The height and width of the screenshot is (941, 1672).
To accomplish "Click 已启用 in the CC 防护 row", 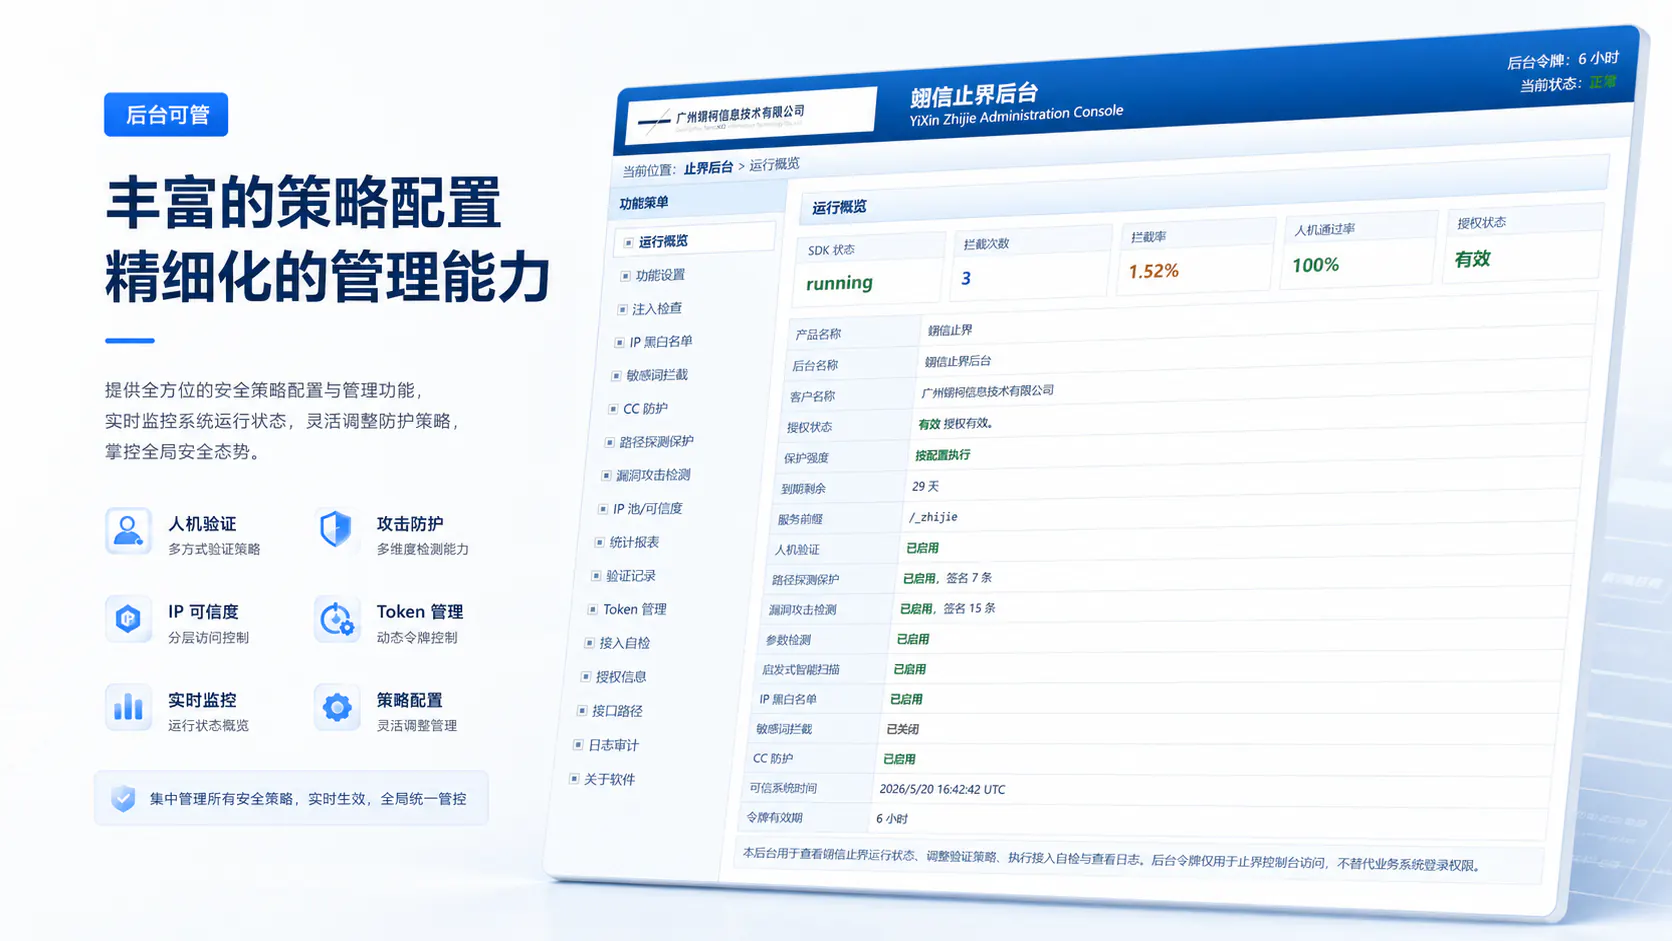I will click(x=899, y=759).
